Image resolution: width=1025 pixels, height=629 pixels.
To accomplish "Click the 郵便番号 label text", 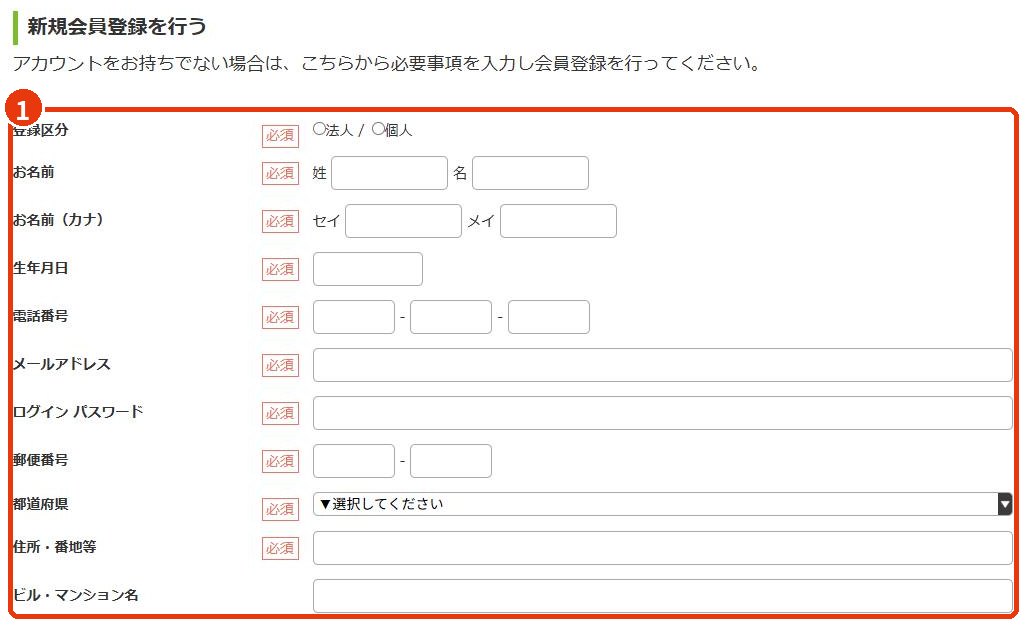I will click(x=41, y=460).
